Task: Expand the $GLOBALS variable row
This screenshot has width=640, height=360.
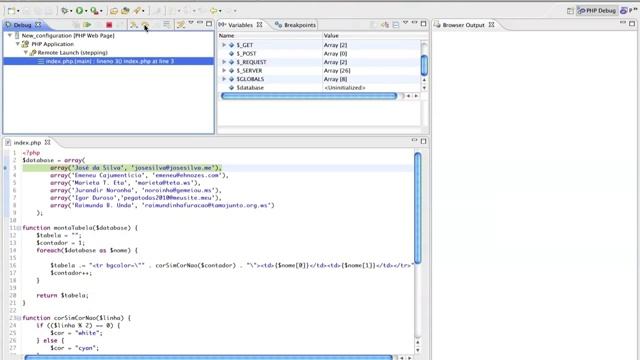Action: 224,79
